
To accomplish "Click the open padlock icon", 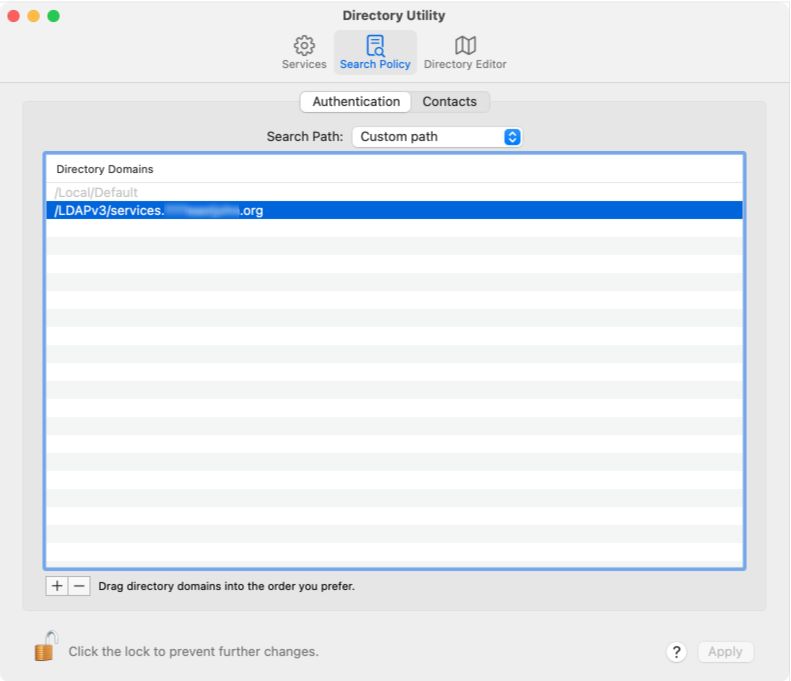I will click(x=45, y=648).
